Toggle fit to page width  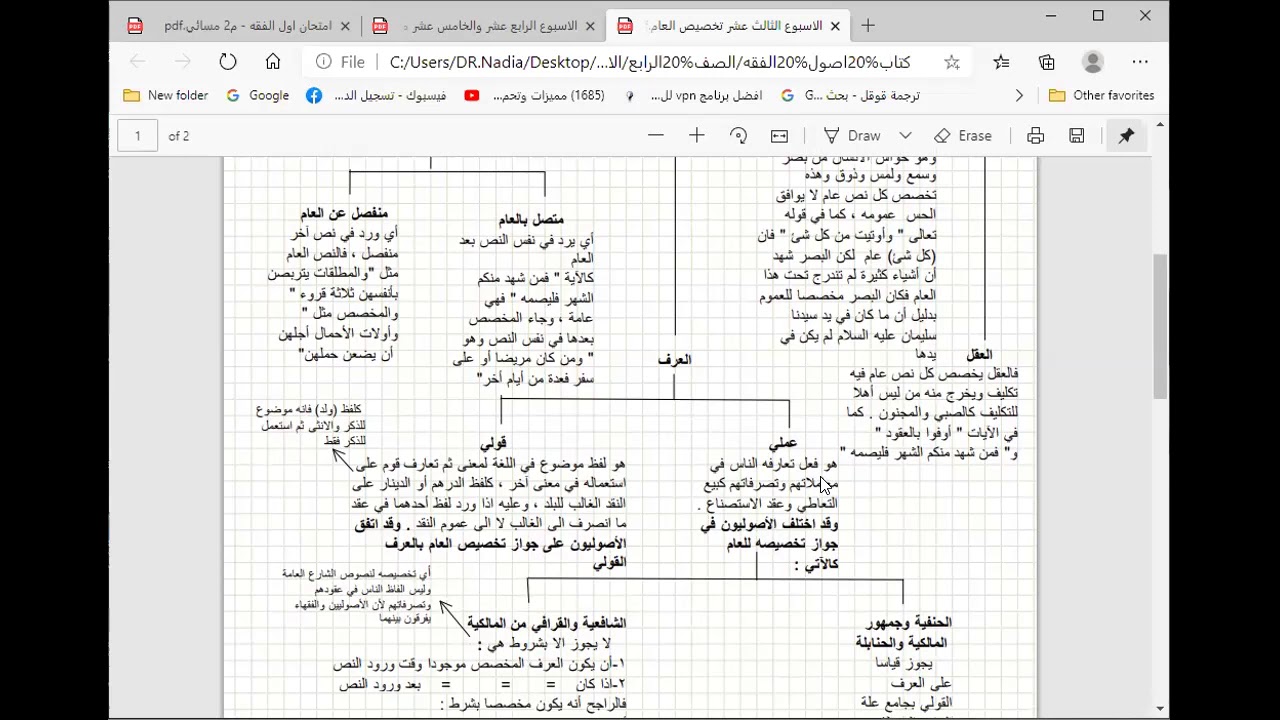point(780,136)
